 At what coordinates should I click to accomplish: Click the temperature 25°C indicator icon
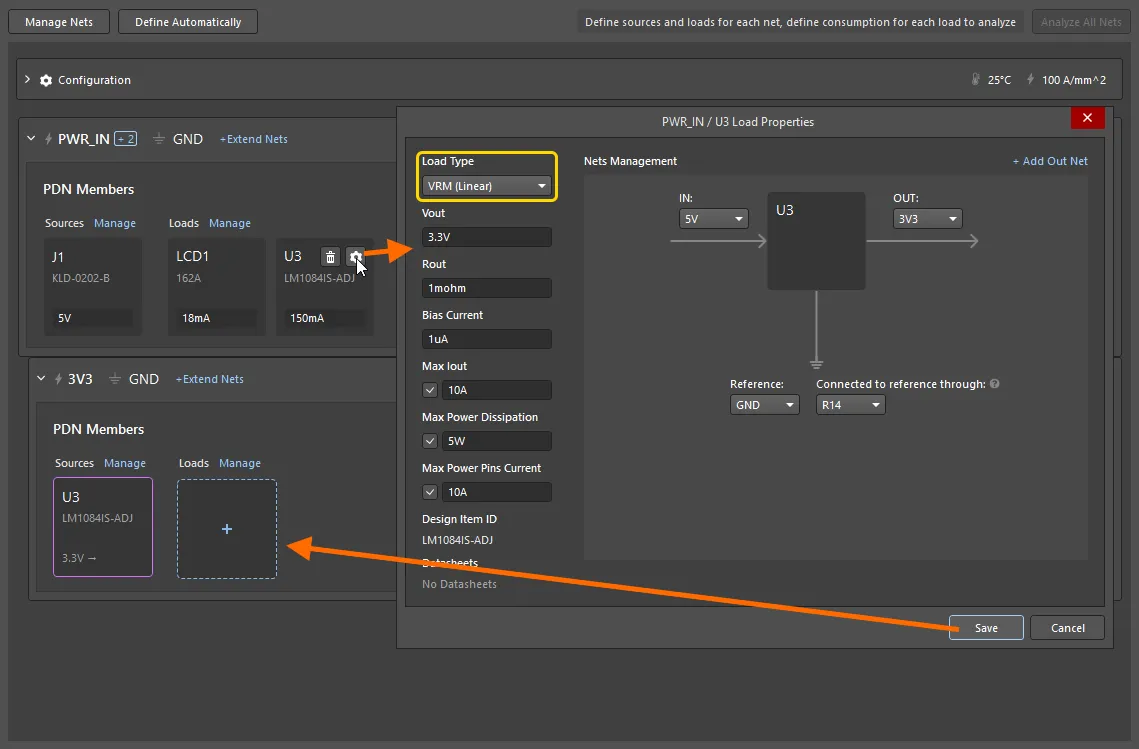click(x=975, y=80)
